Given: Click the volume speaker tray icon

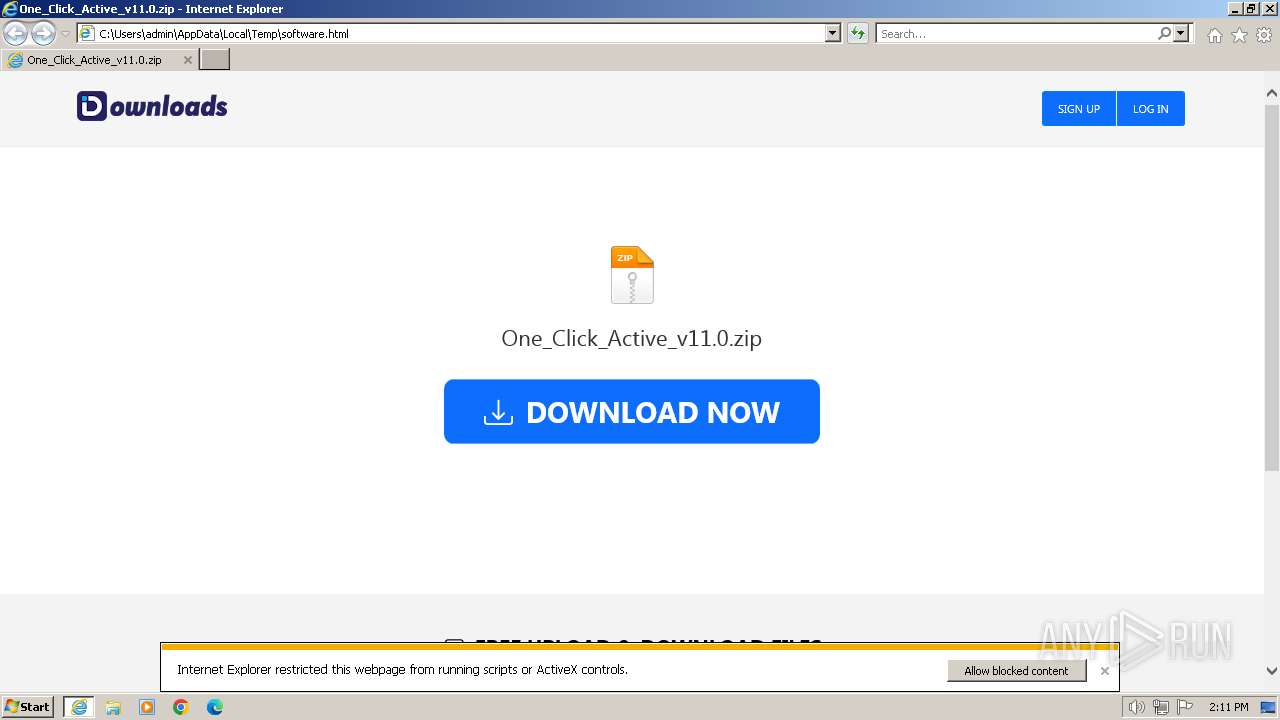Looking at the screenshot, I should click(1136, 707).
